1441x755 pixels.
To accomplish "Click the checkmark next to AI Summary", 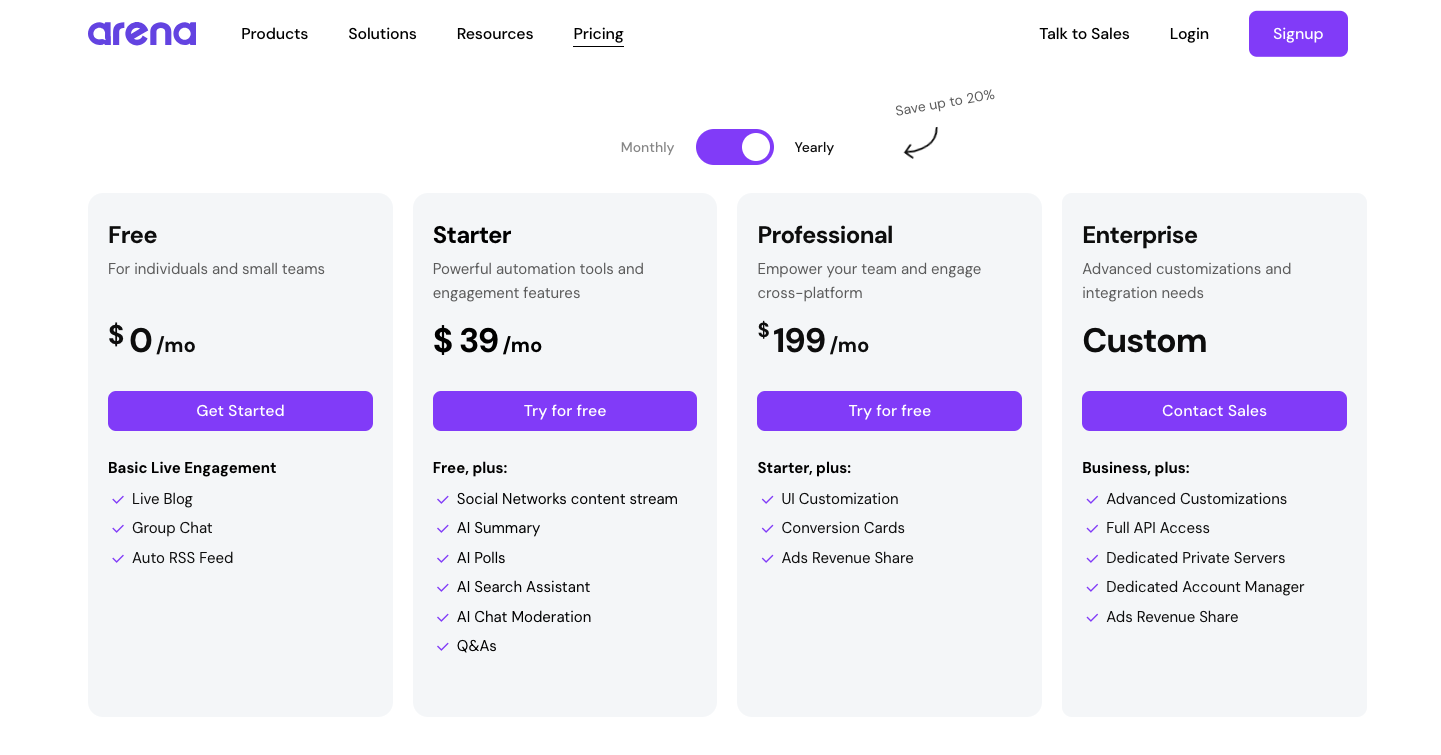I will point(443,528).
